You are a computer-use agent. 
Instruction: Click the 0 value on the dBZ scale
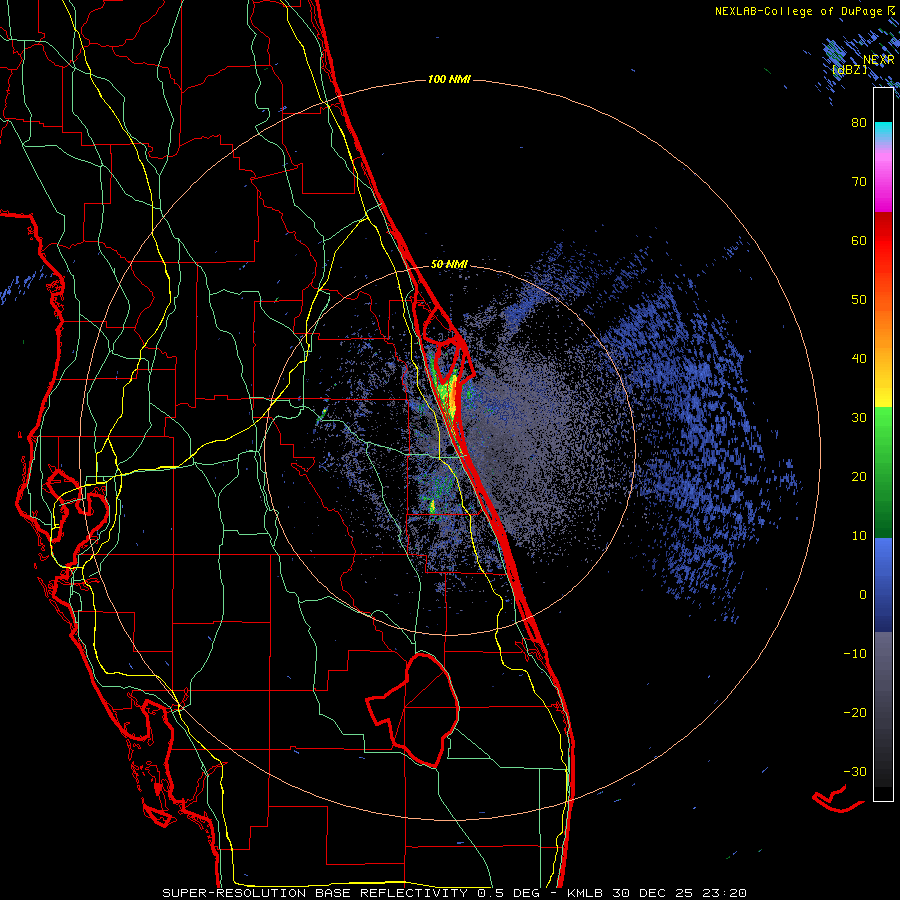863,595
